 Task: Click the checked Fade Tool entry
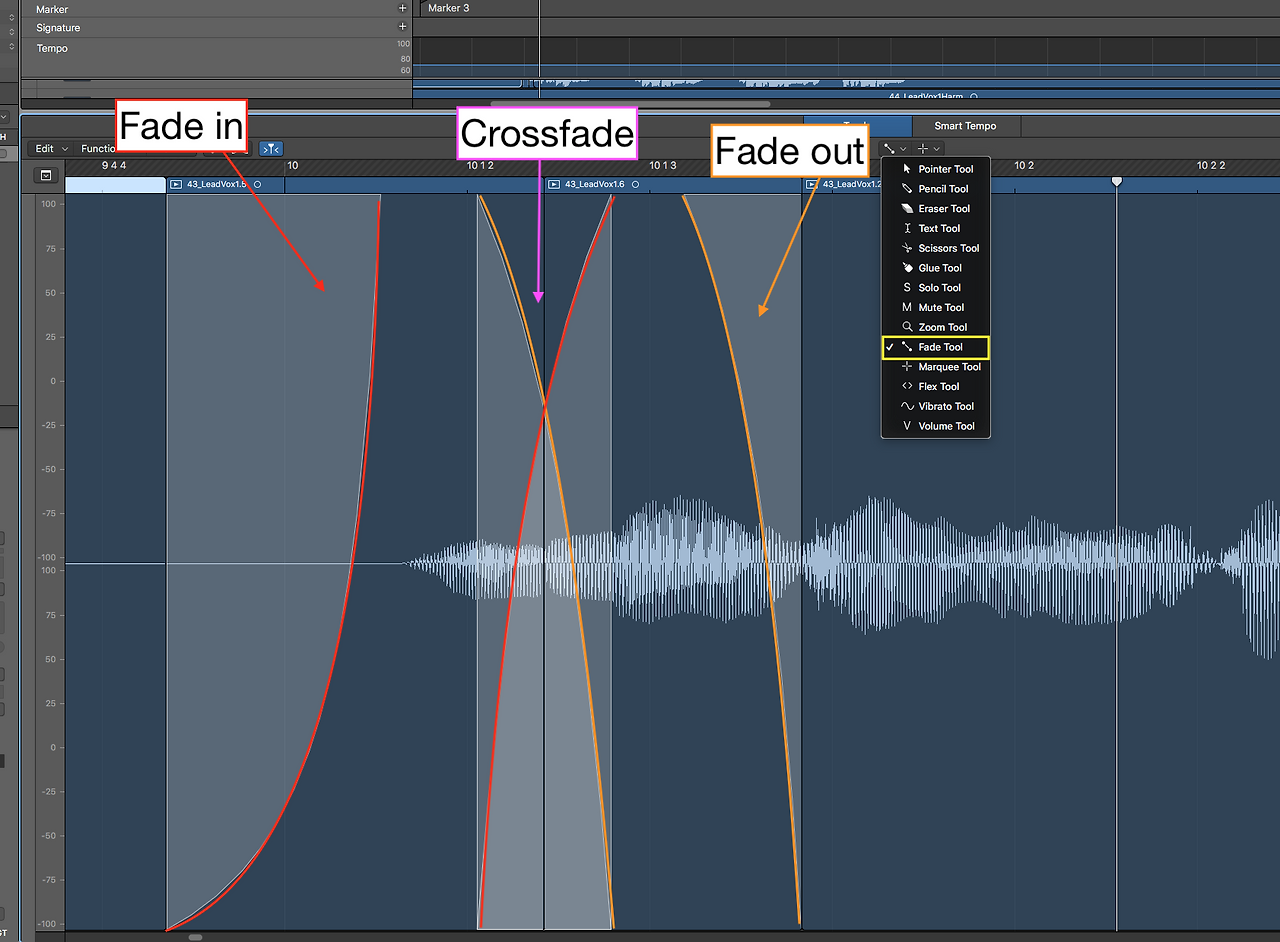[x=936, y=347]
